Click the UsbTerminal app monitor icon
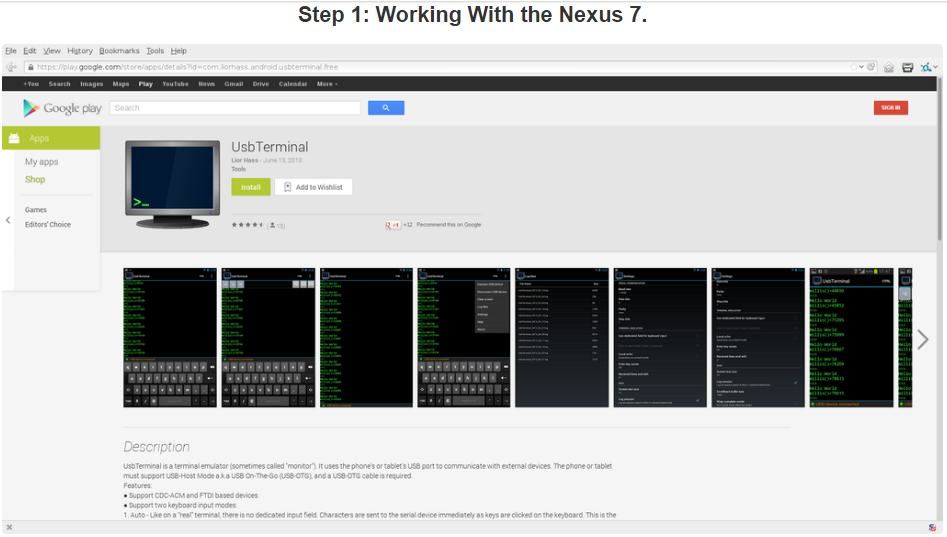 tap(173, 184)
